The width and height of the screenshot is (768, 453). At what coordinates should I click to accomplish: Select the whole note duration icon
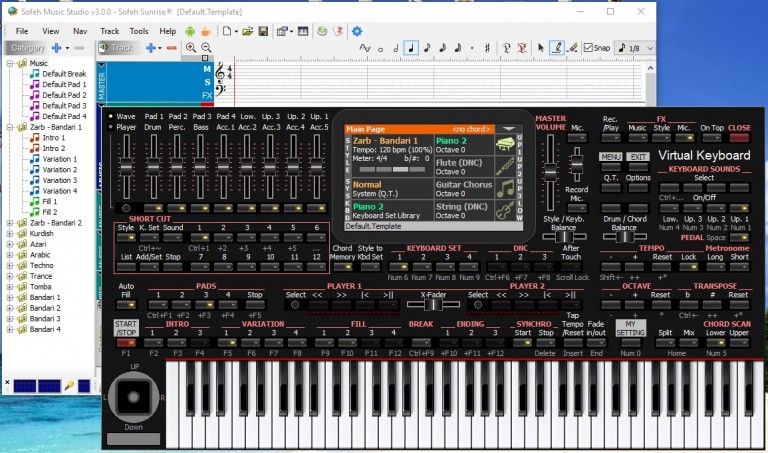(x=381, y=48)
